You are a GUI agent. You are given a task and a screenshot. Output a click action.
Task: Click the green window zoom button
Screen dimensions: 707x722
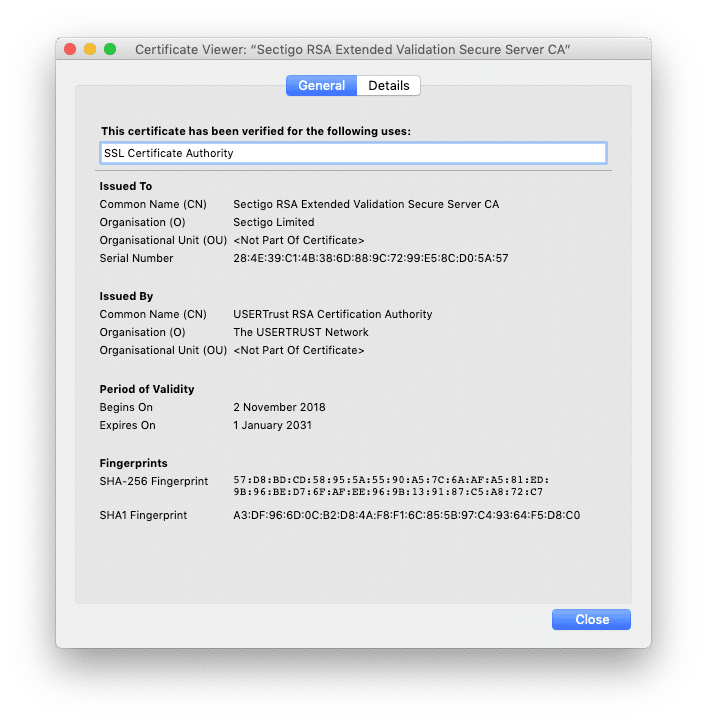(x=110, y=49)
